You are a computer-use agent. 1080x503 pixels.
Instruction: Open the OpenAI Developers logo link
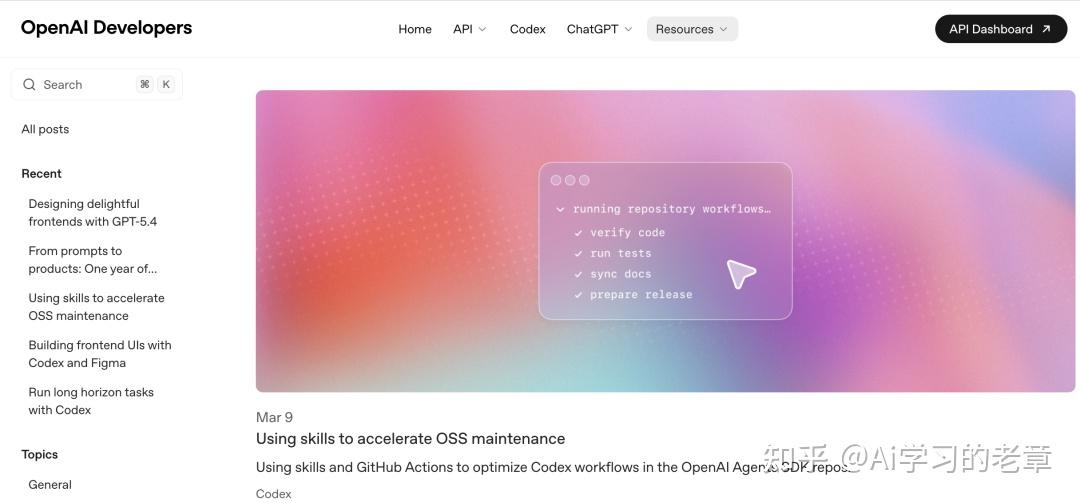click(106, 28)
